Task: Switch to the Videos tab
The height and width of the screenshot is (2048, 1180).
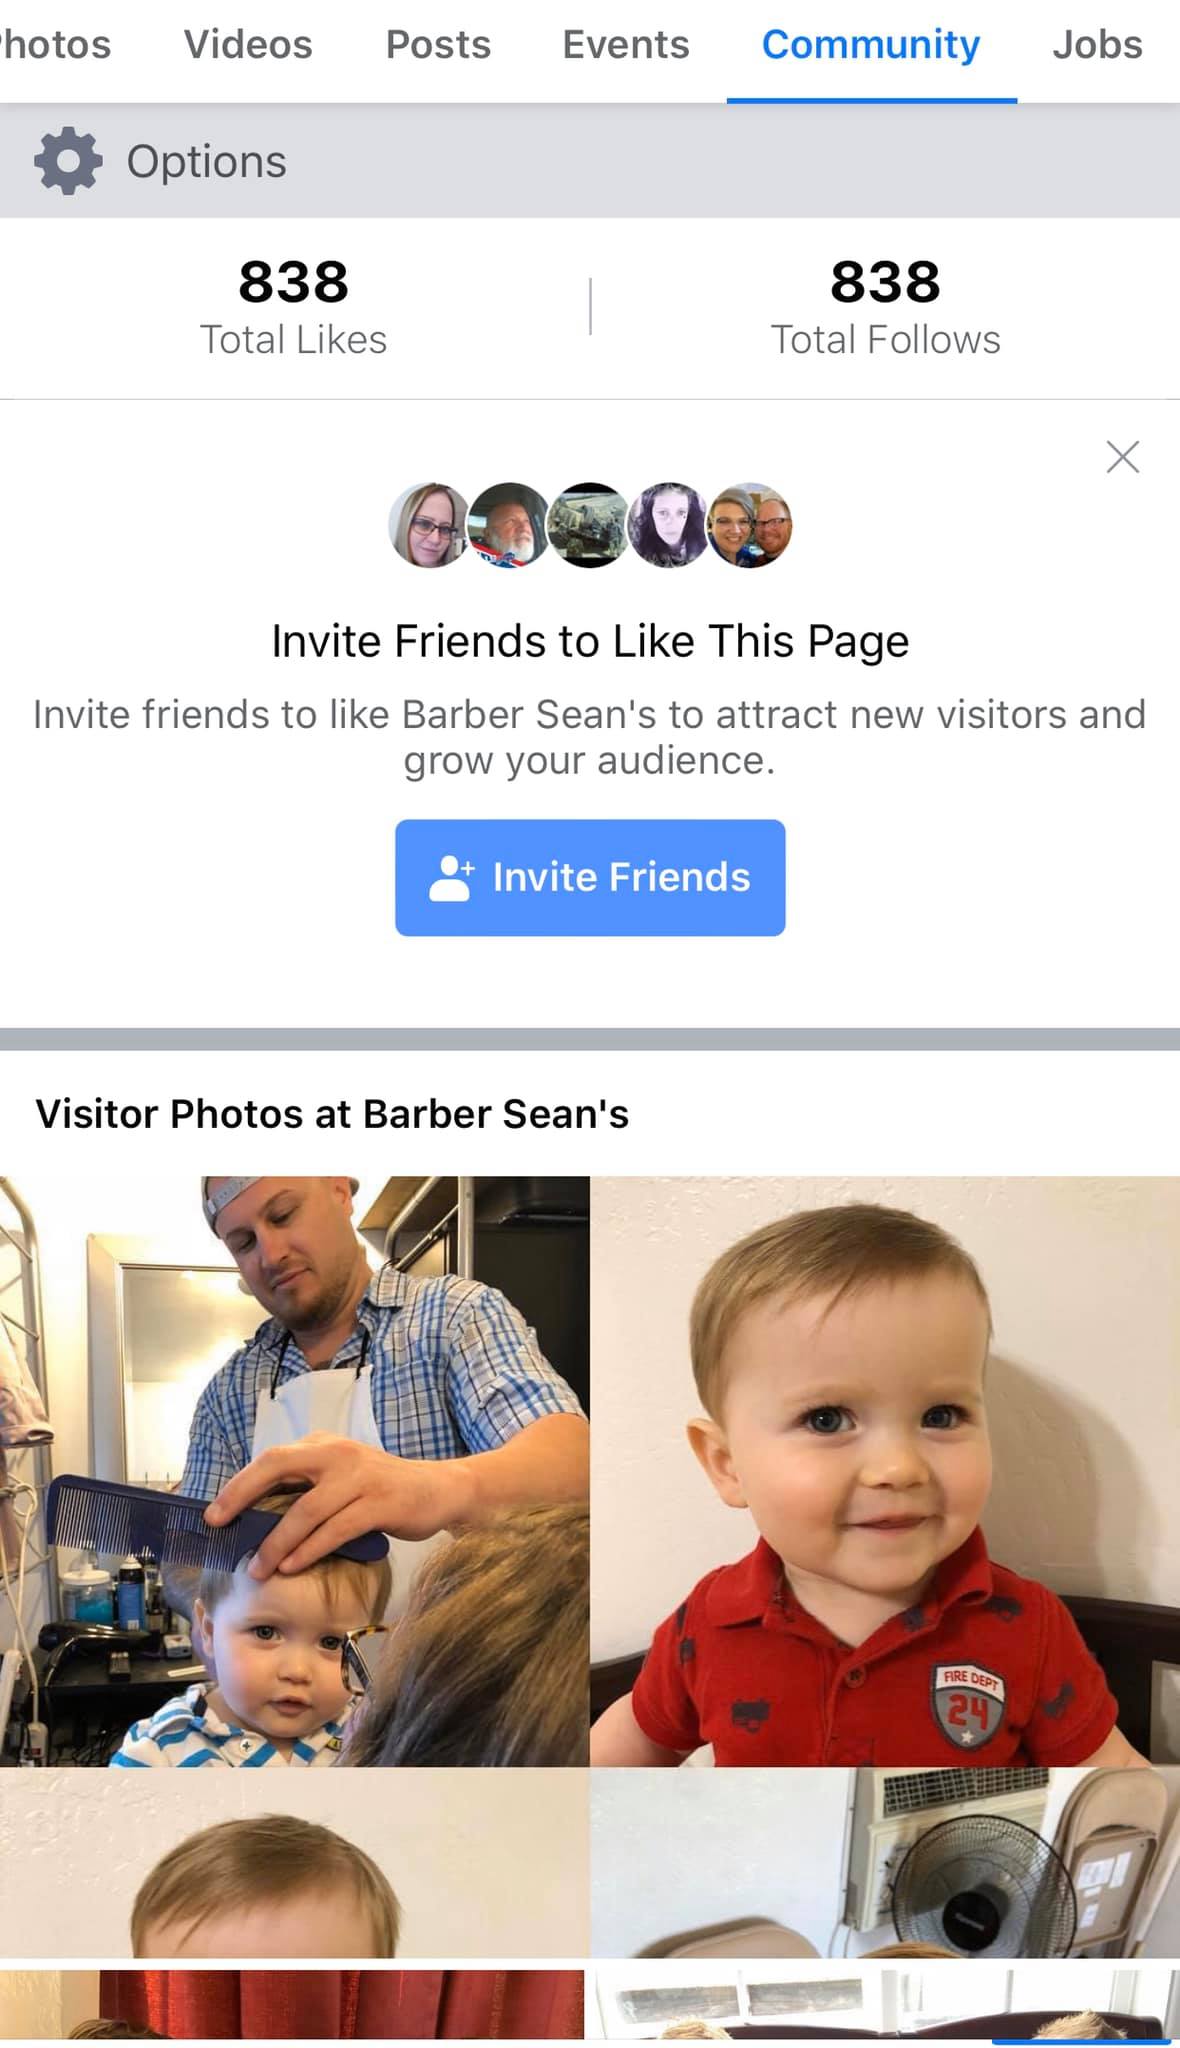Action: pos(248,45)
